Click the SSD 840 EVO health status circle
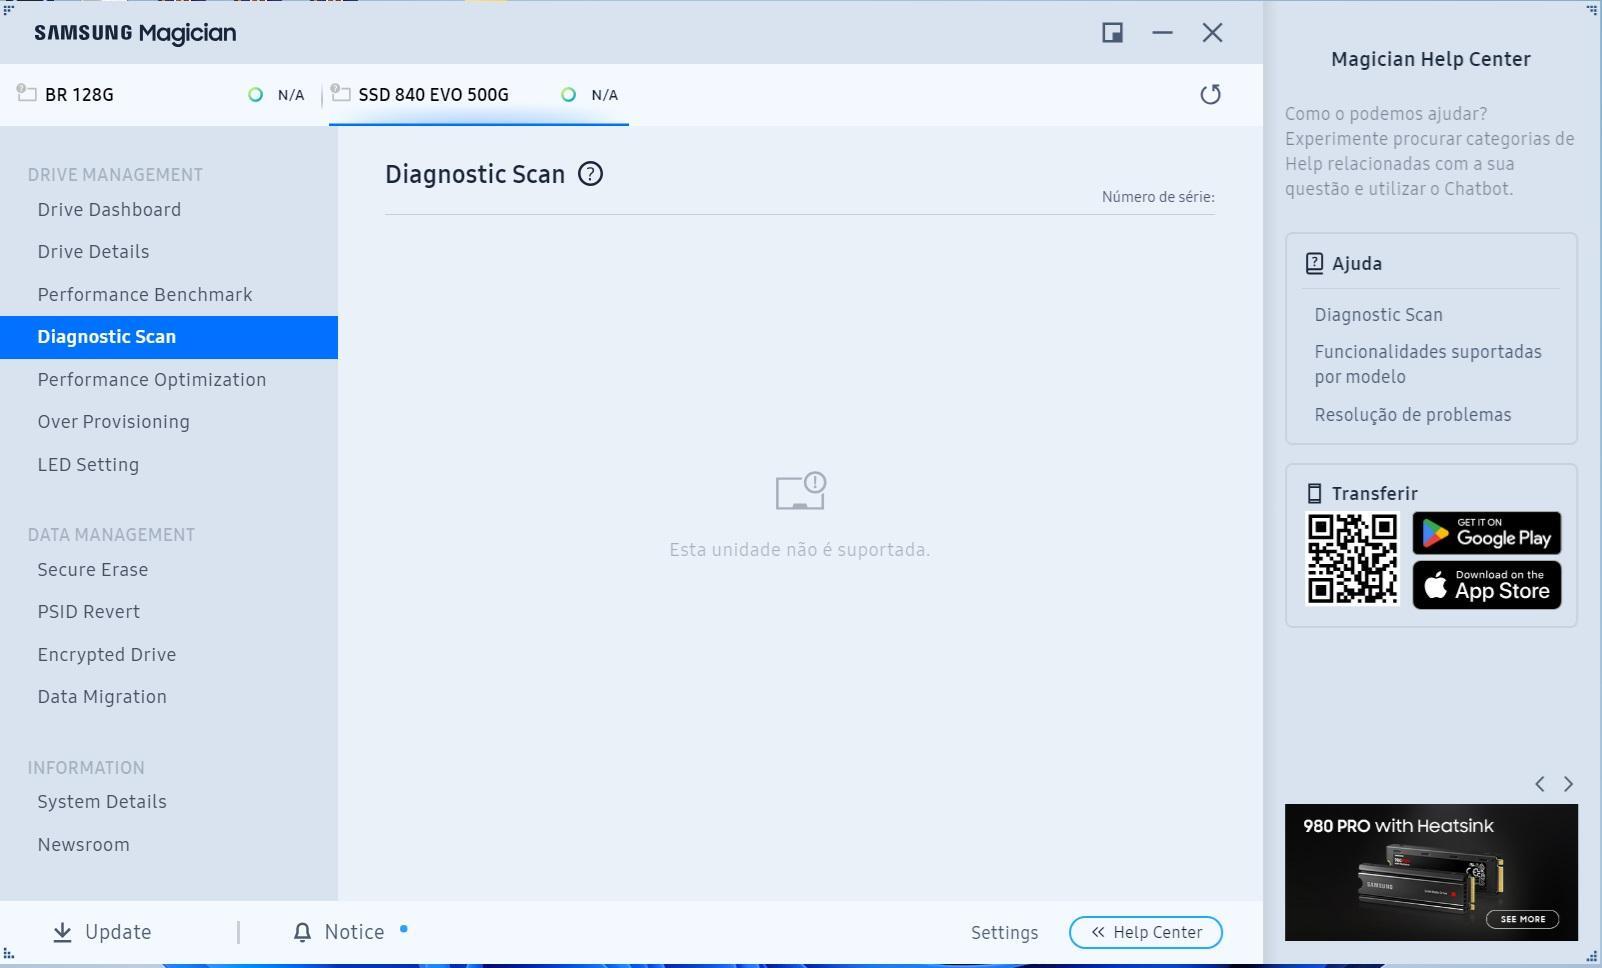Image resolution: width=1602 pixels, height=968 pixels. [x=568, y=95]
